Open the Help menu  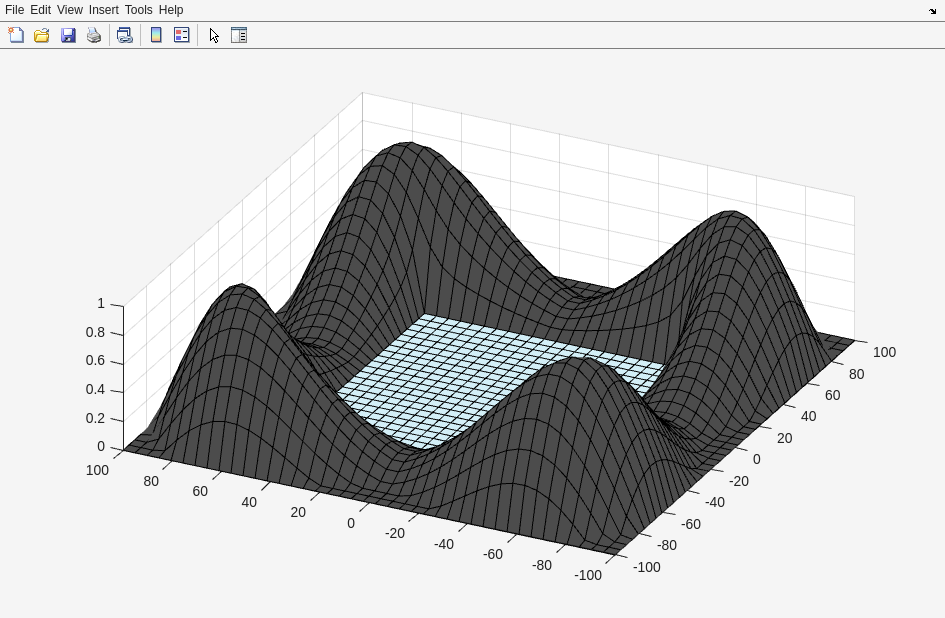coord(171,10)
